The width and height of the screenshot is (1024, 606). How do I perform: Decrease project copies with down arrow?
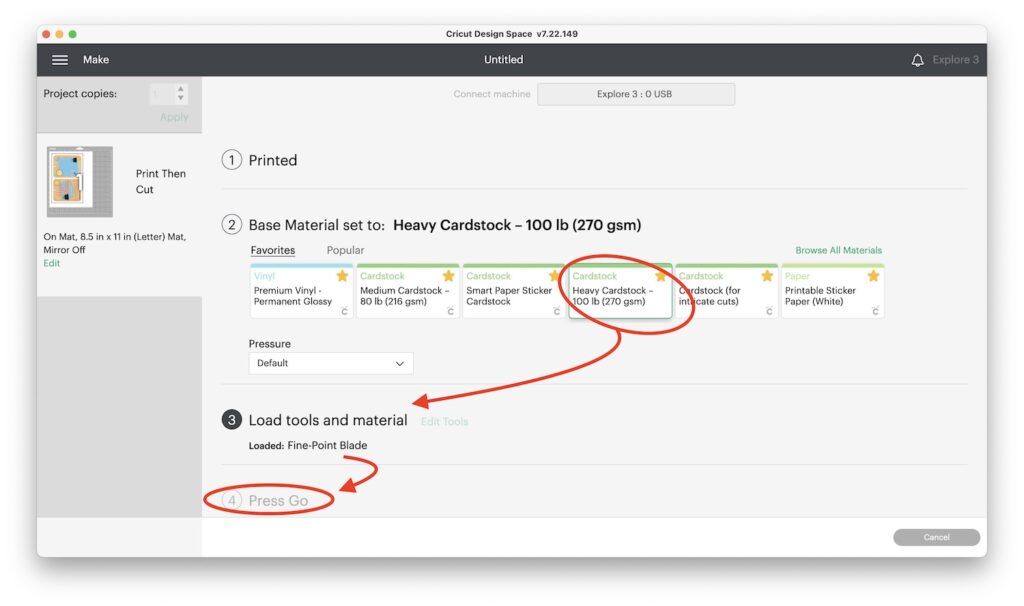(181, 98)
